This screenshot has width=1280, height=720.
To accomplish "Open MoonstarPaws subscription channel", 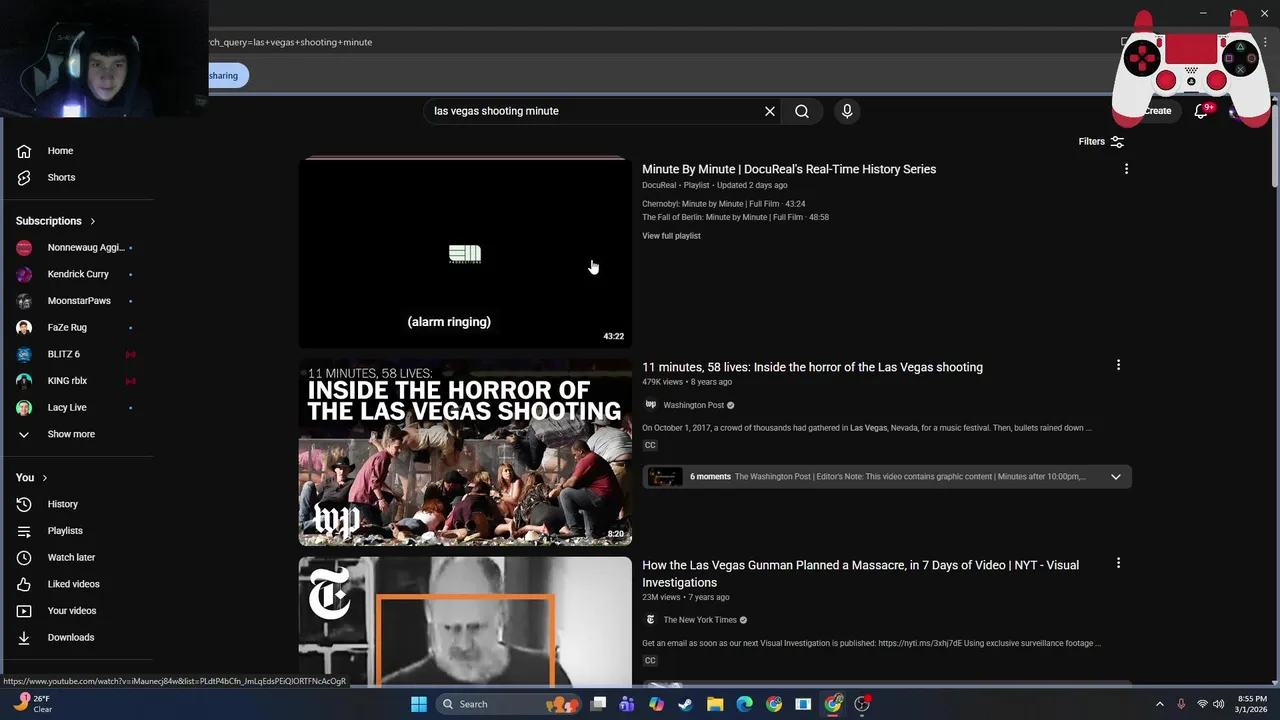I will point(78,301).
